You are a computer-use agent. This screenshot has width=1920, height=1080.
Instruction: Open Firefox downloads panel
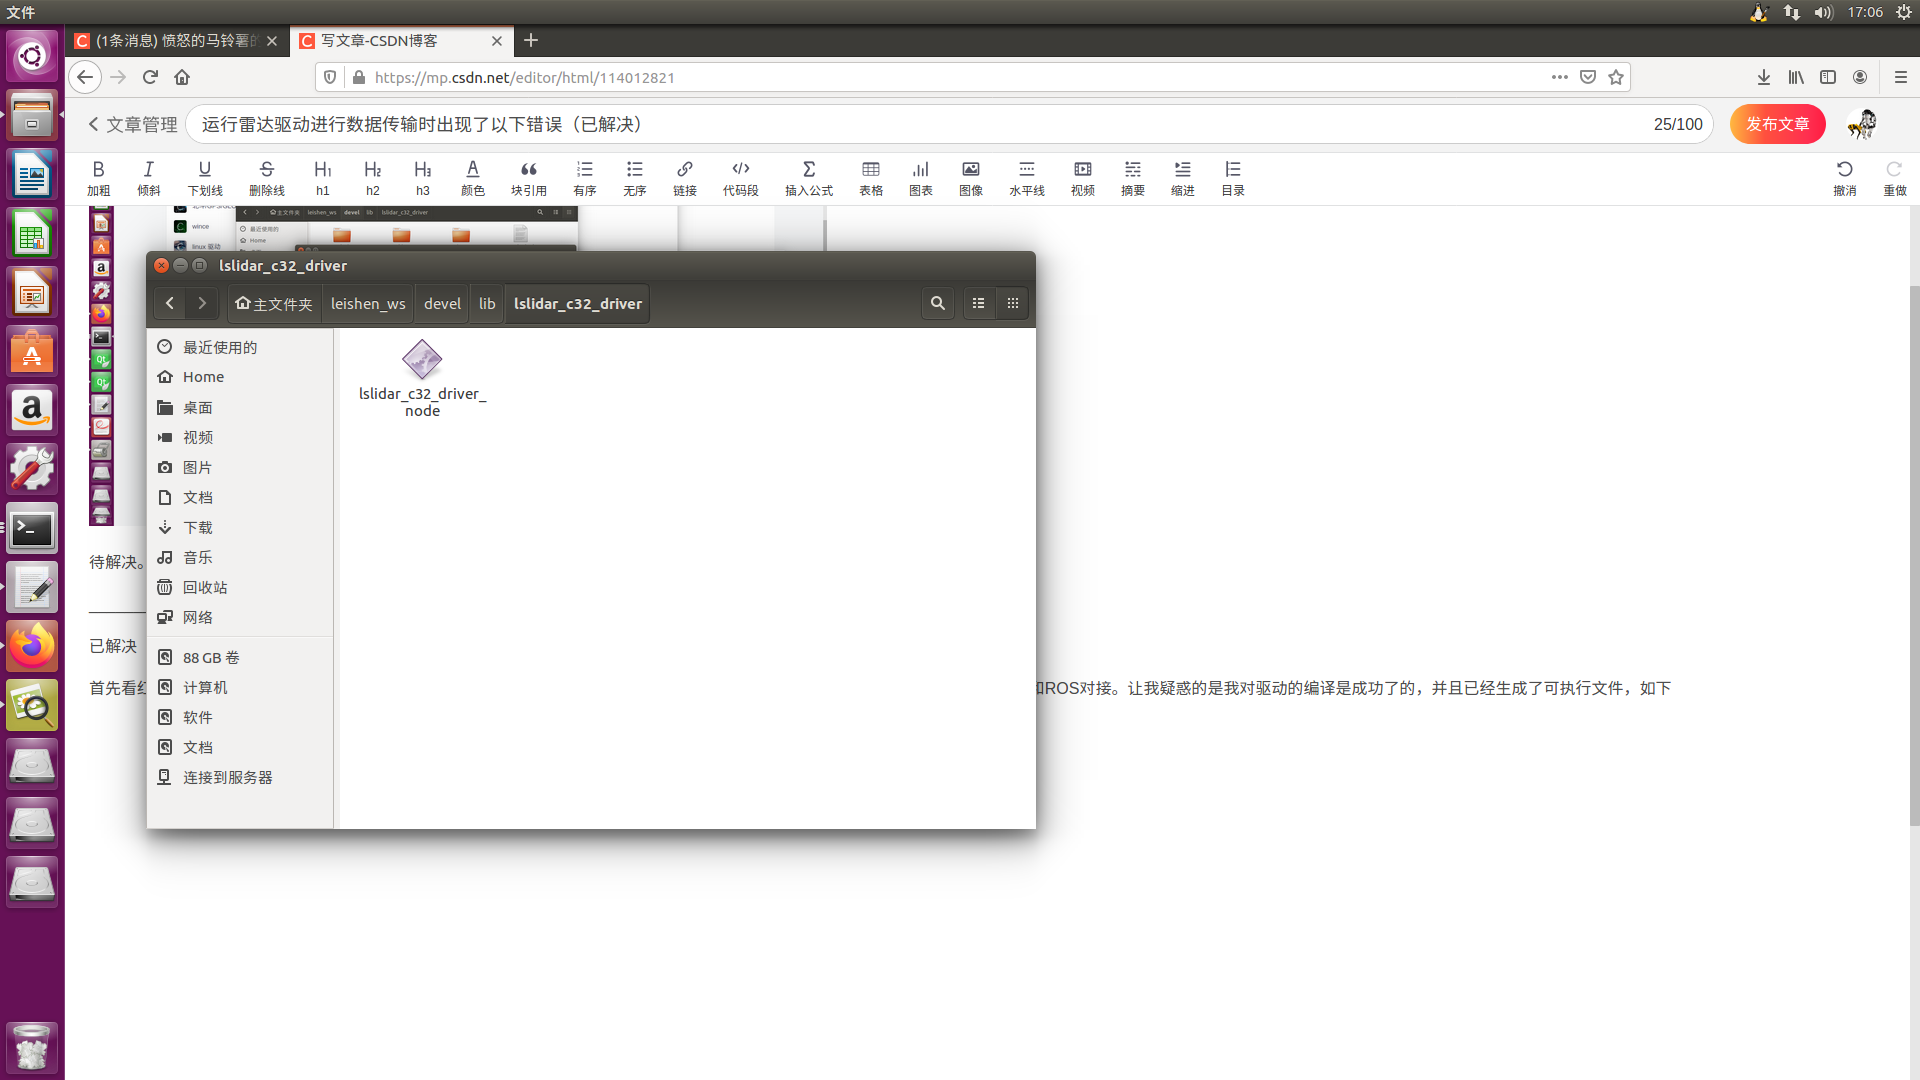tap(1764, 77)
